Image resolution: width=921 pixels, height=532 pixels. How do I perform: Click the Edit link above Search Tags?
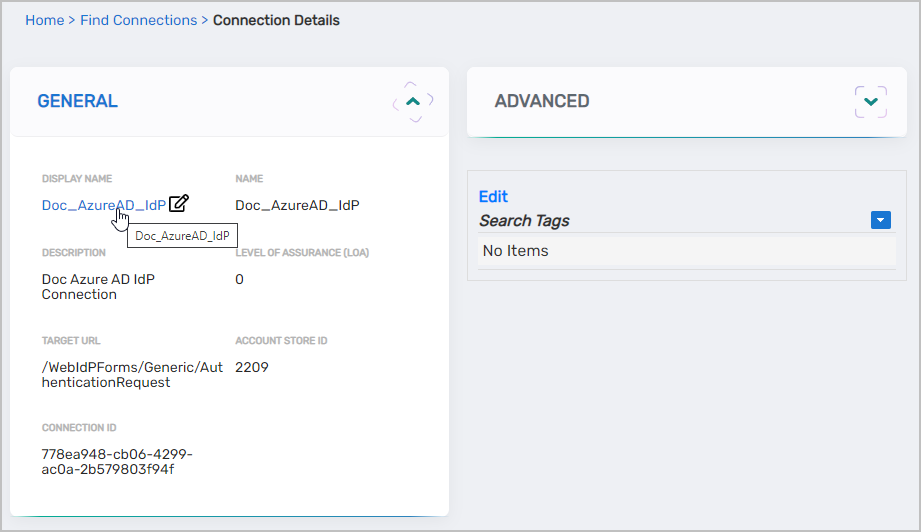493,196
